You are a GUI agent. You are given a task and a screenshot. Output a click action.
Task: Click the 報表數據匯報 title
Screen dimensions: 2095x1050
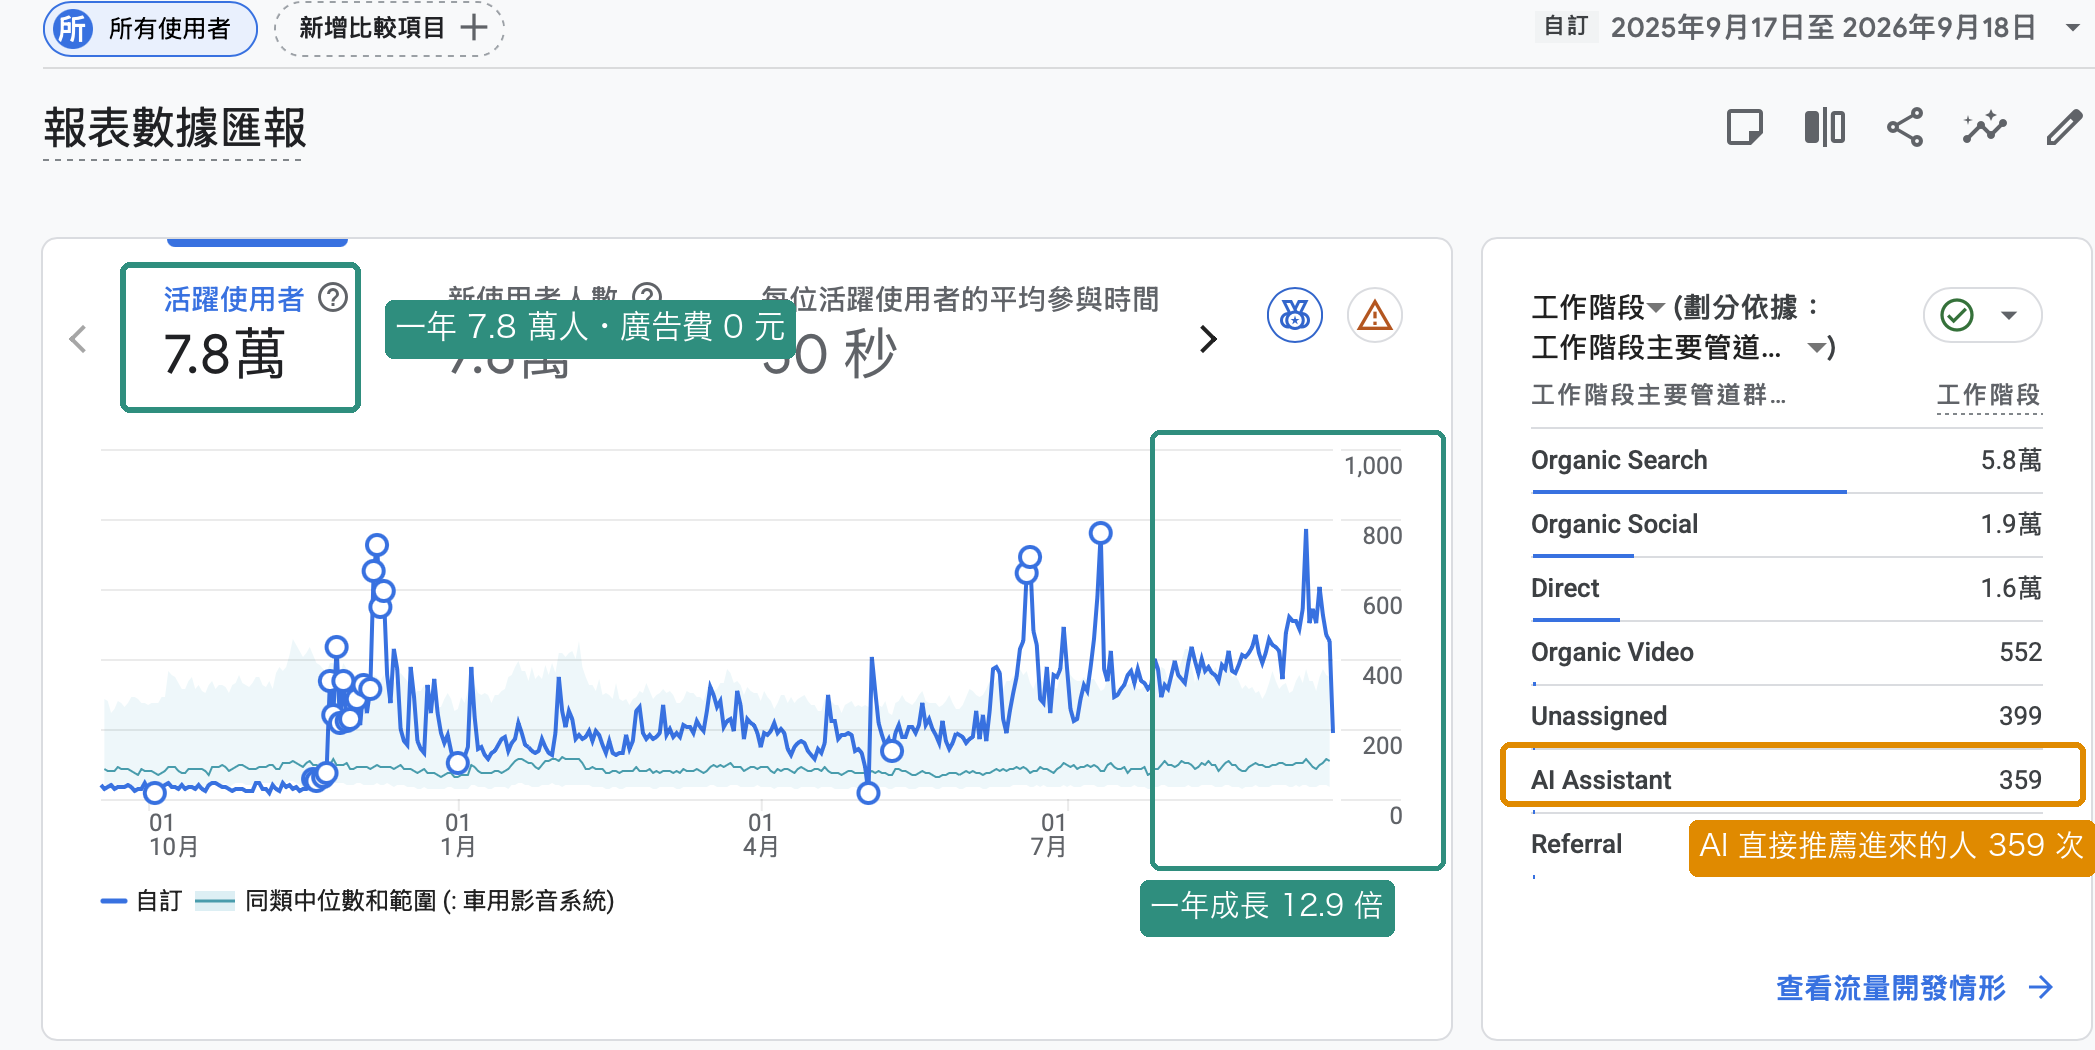point(175,128)
